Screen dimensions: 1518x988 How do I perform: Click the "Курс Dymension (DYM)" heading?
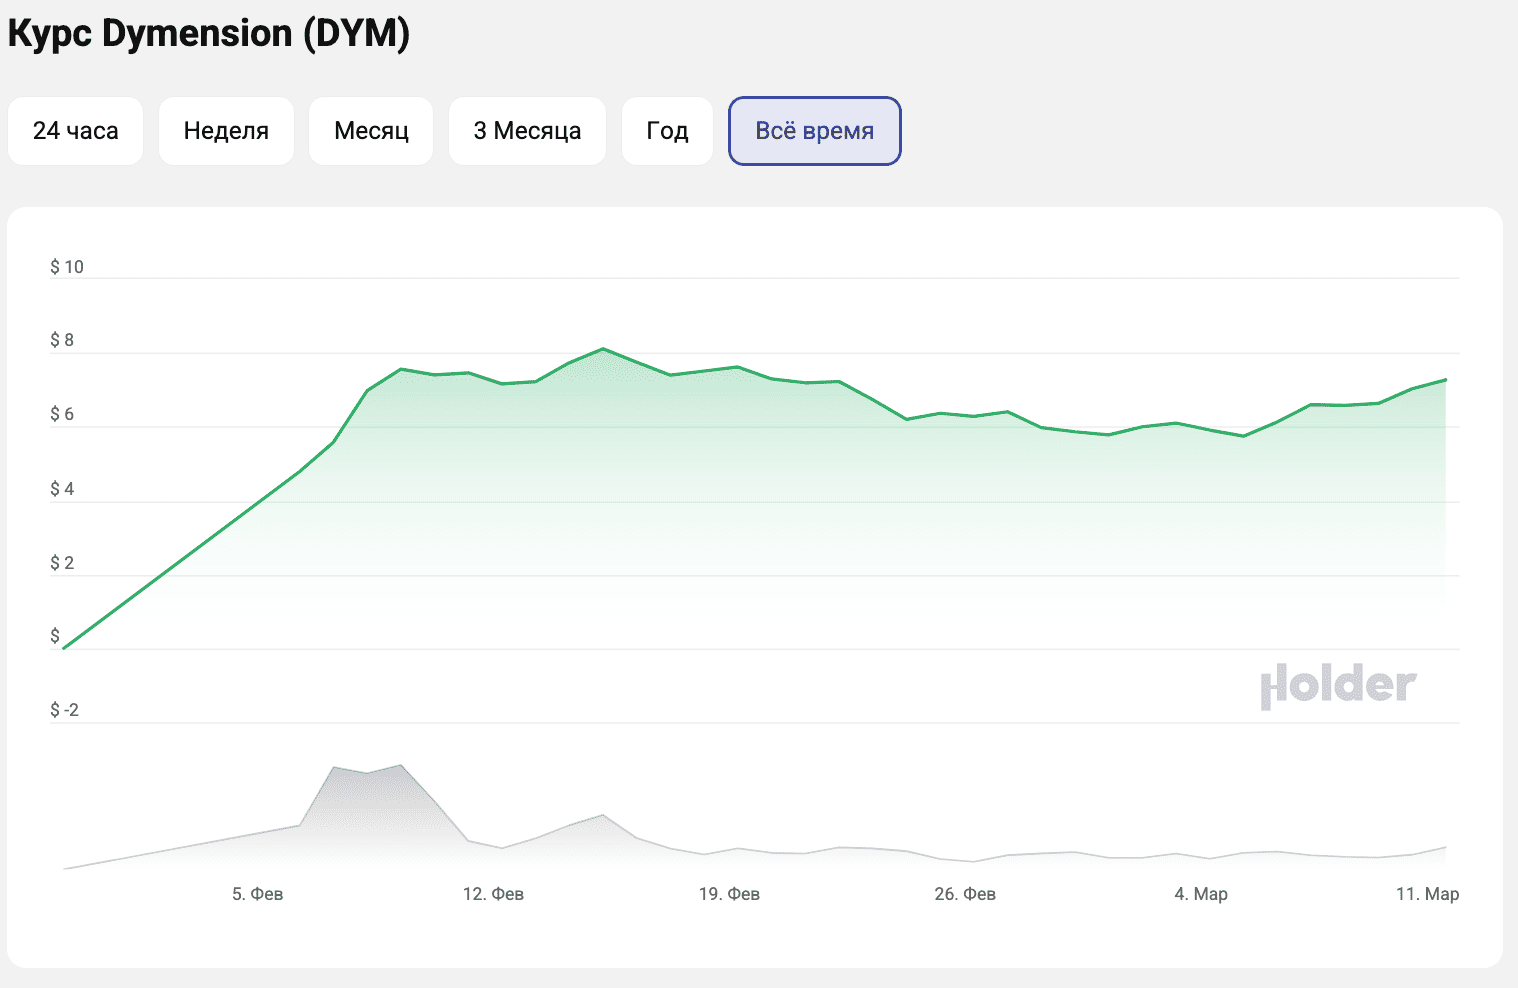pyautogui.click(x=209, y=33)
